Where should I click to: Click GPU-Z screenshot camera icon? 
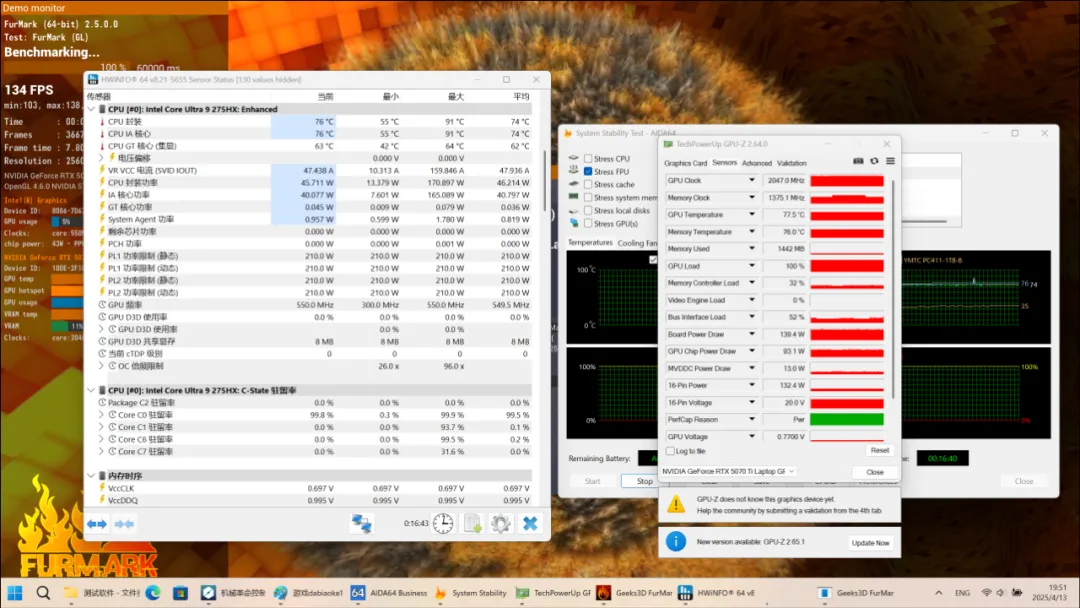(x=858, y=161)
